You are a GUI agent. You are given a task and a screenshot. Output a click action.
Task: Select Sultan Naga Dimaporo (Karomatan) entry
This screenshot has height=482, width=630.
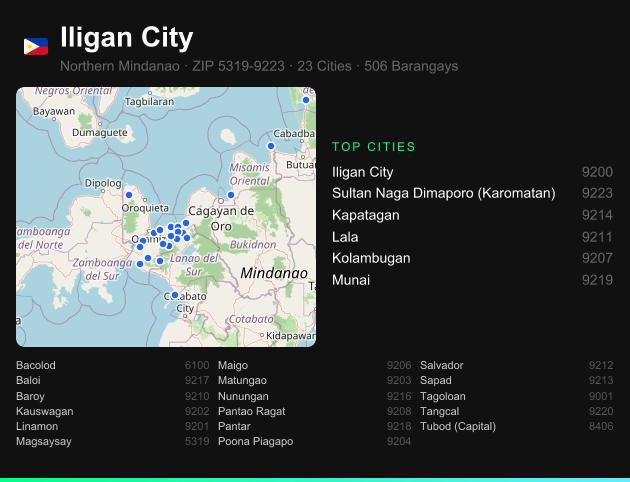click(x=472, y=193)
